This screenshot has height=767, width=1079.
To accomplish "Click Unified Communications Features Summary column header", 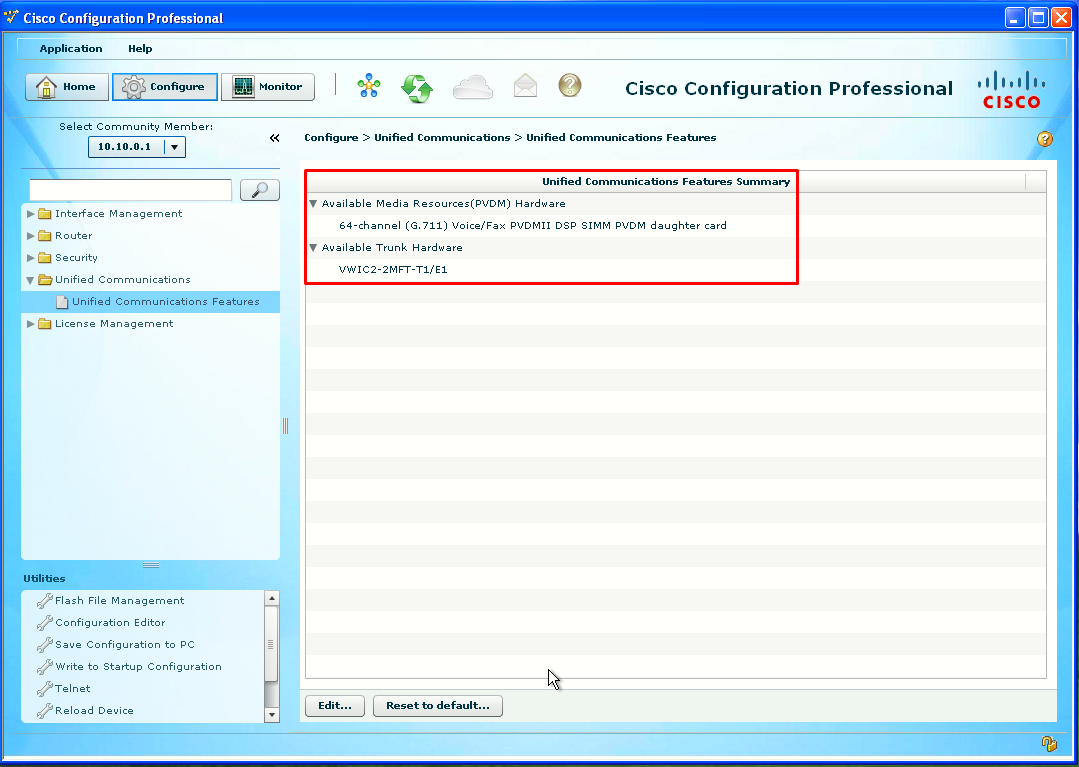I will pyautogui.click(x=665, y=182).
